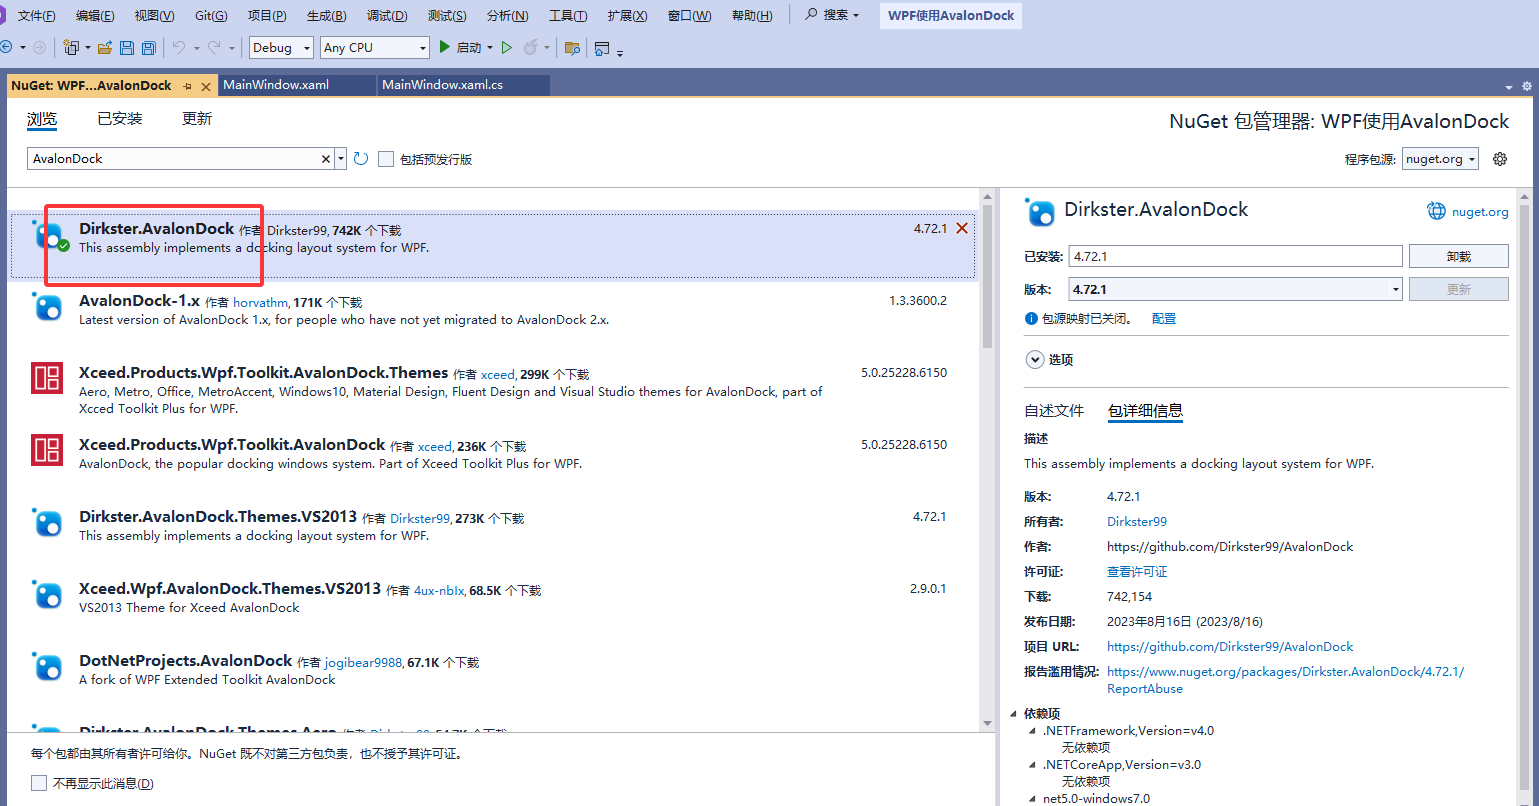Switch to the 已安装 tab

click(x=119, y=118)
